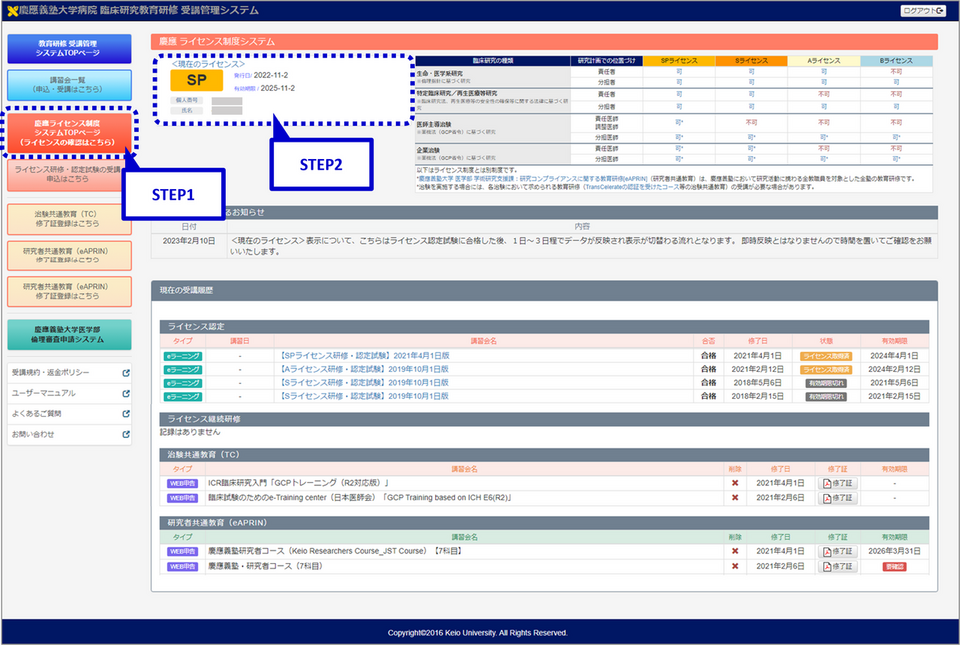Click the WEB申告 badge in ICR臨床研究入門 row
This screenshot has width=960, height=645.
click(182, 483)
